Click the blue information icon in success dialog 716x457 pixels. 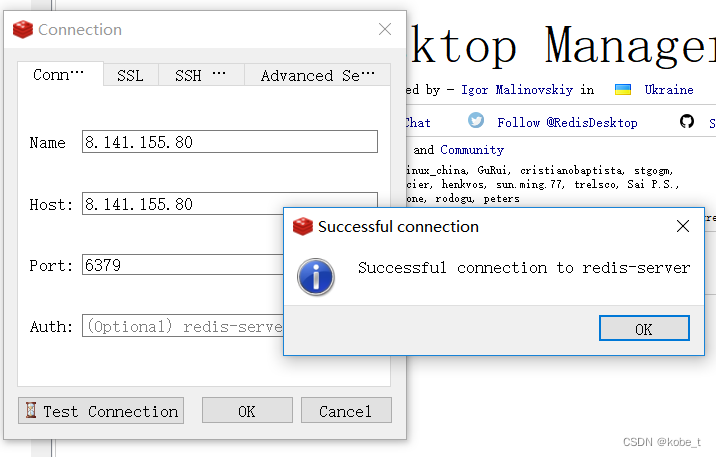point(316,277)
